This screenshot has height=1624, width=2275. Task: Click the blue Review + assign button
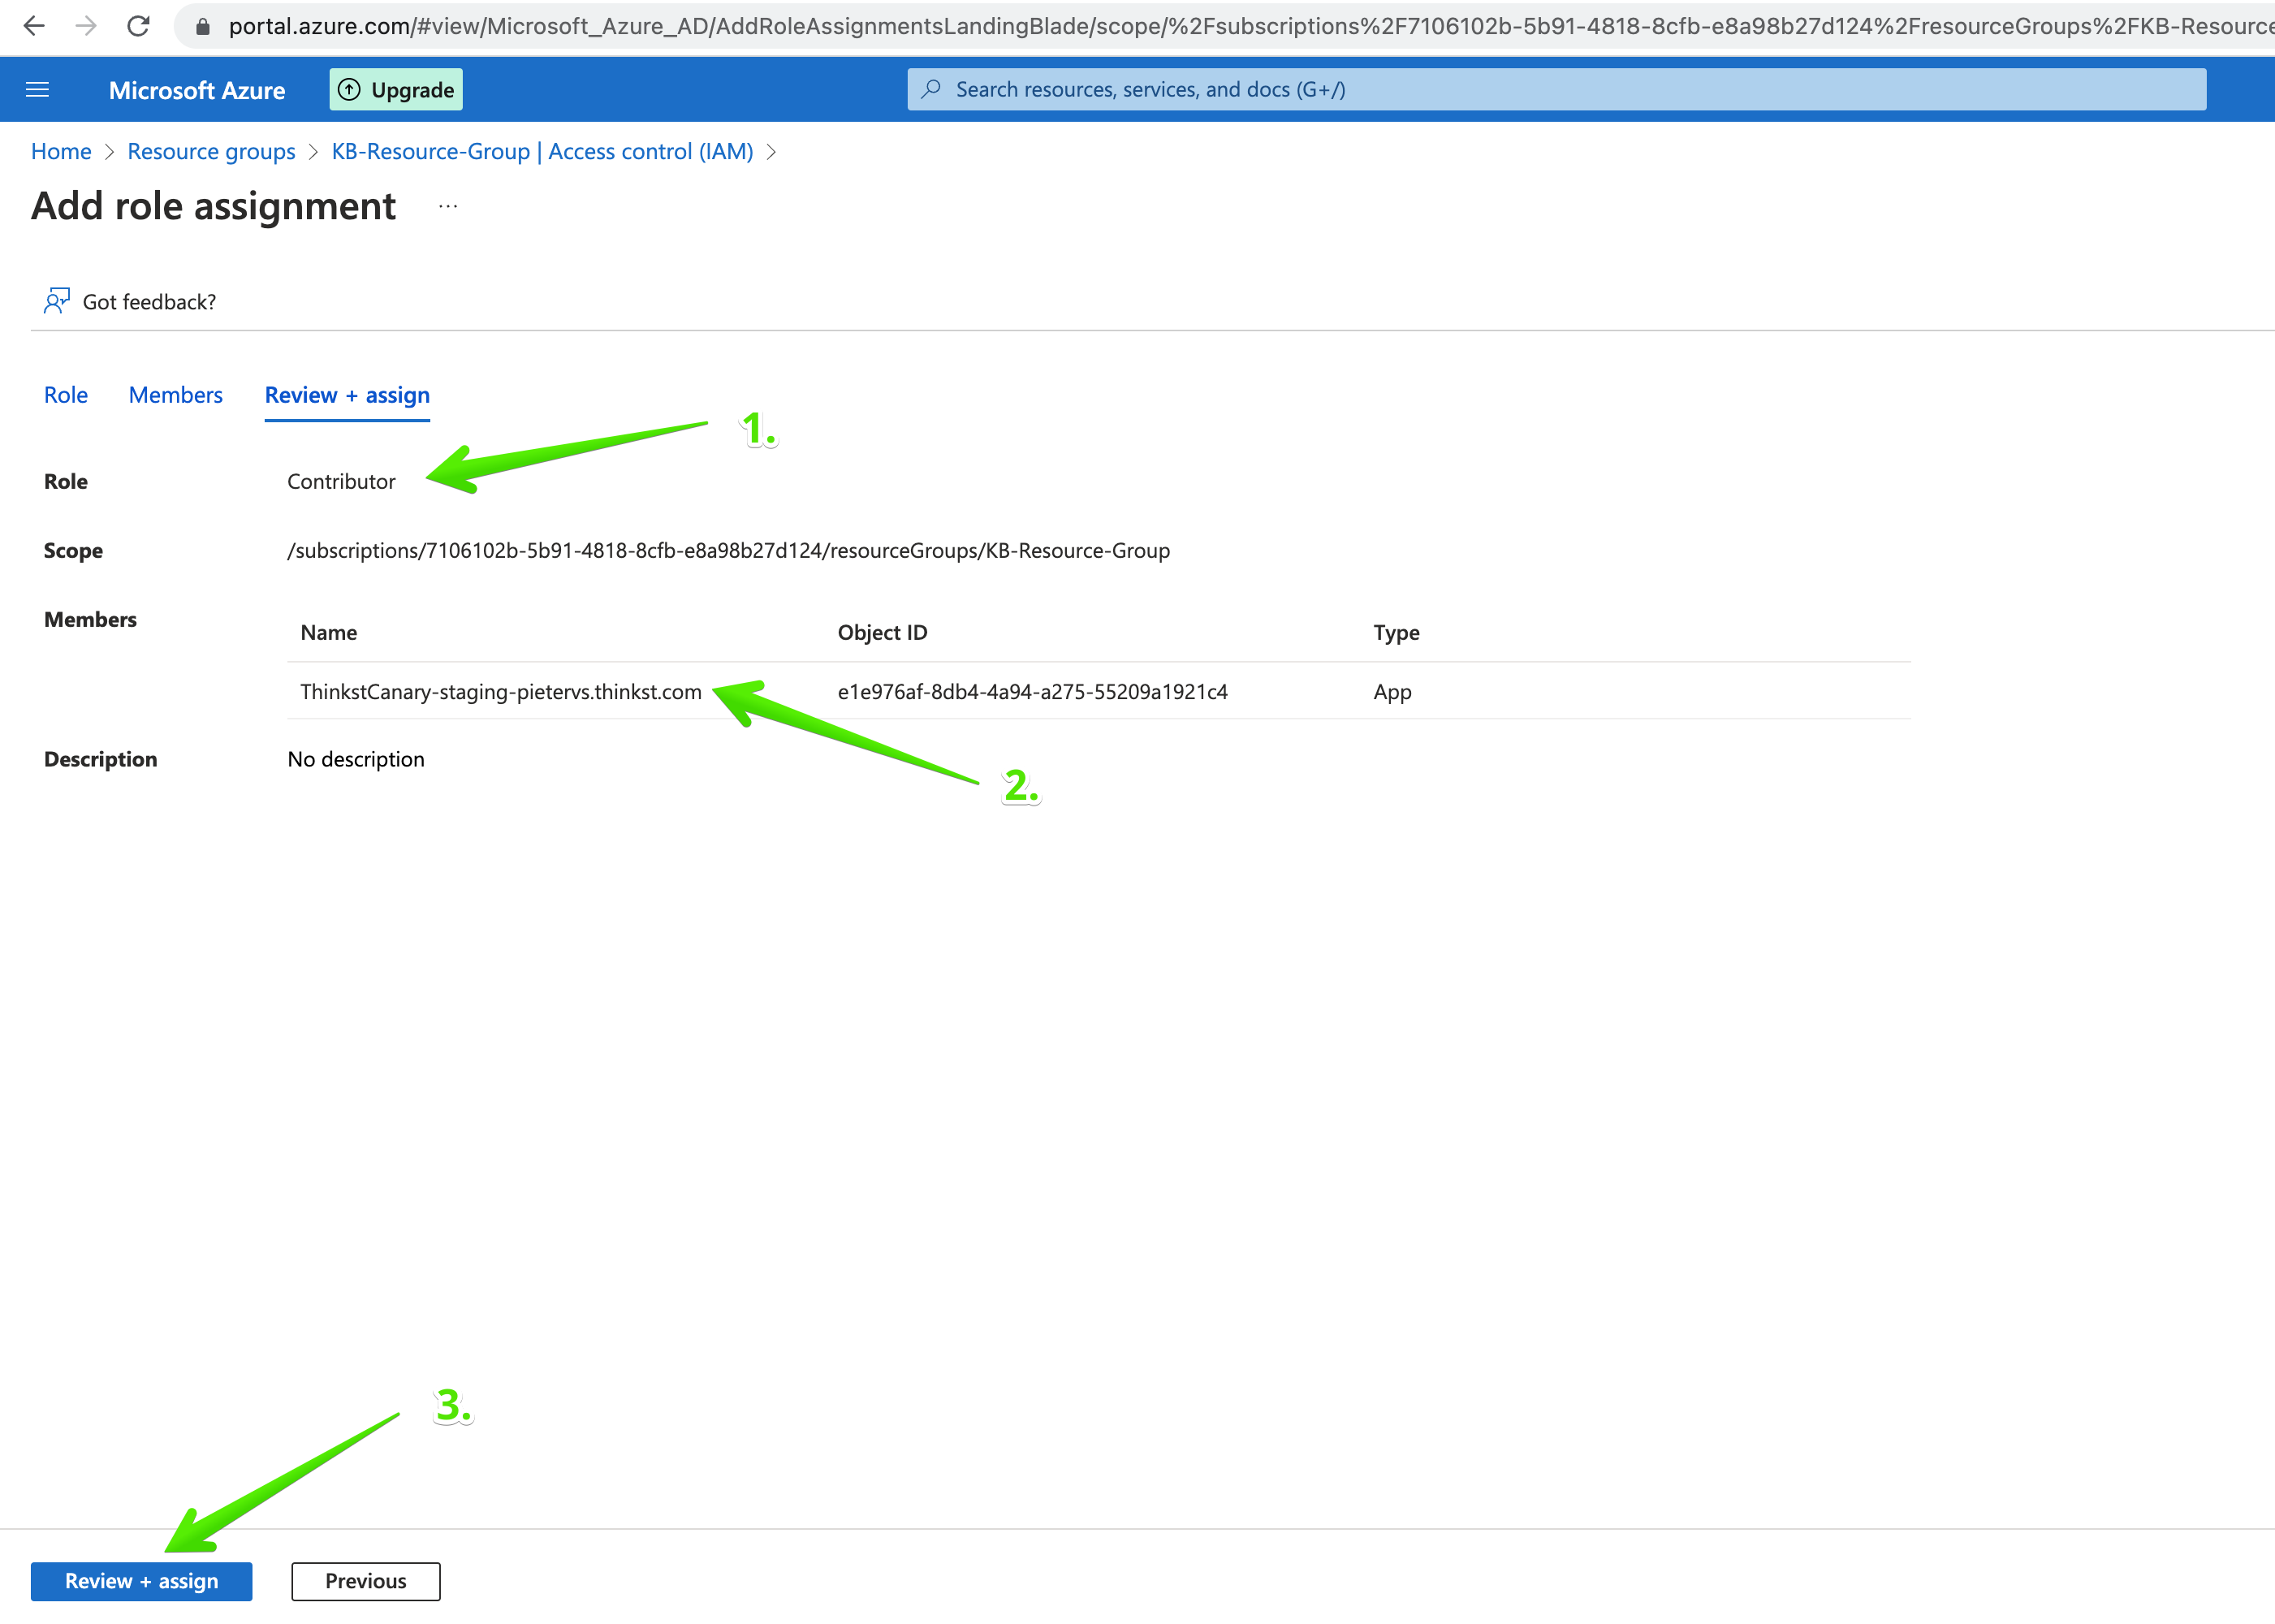[x=141, y=1581]
